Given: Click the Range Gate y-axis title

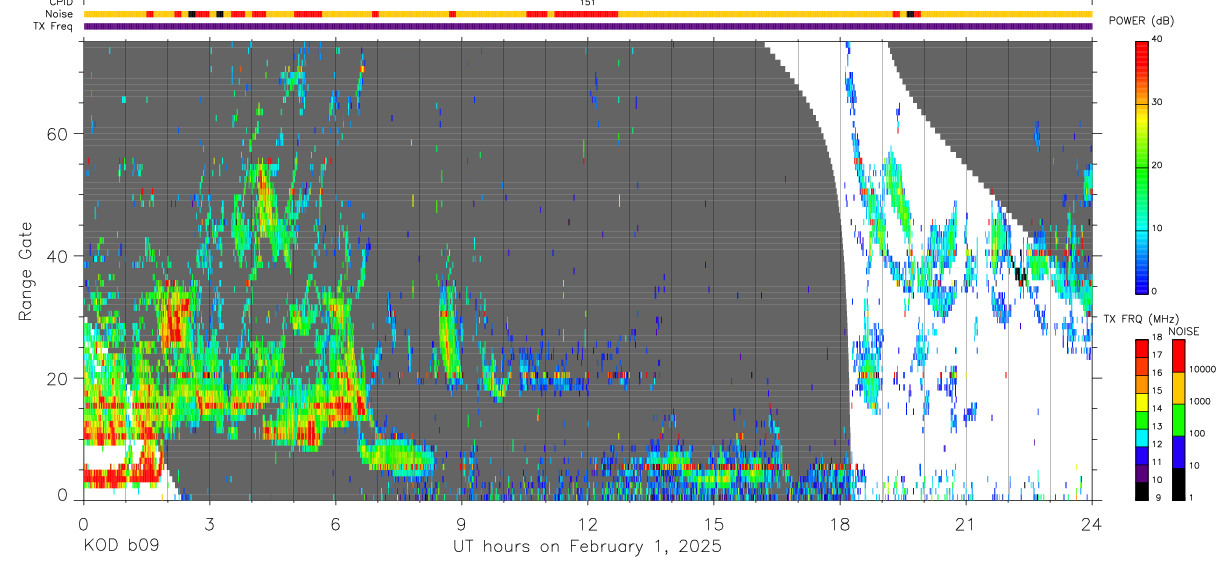Looking at the screenshot, I should tap(27, 271).
